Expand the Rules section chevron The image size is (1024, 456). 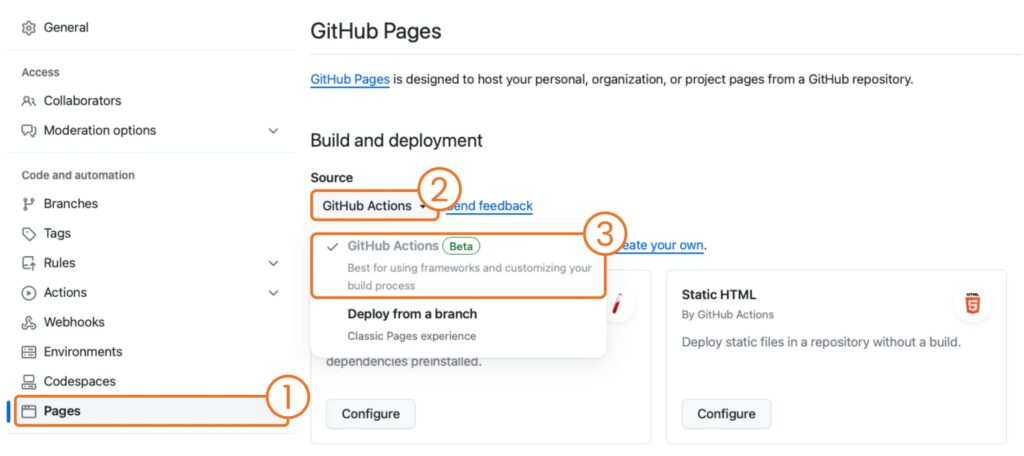pos(274,263)
